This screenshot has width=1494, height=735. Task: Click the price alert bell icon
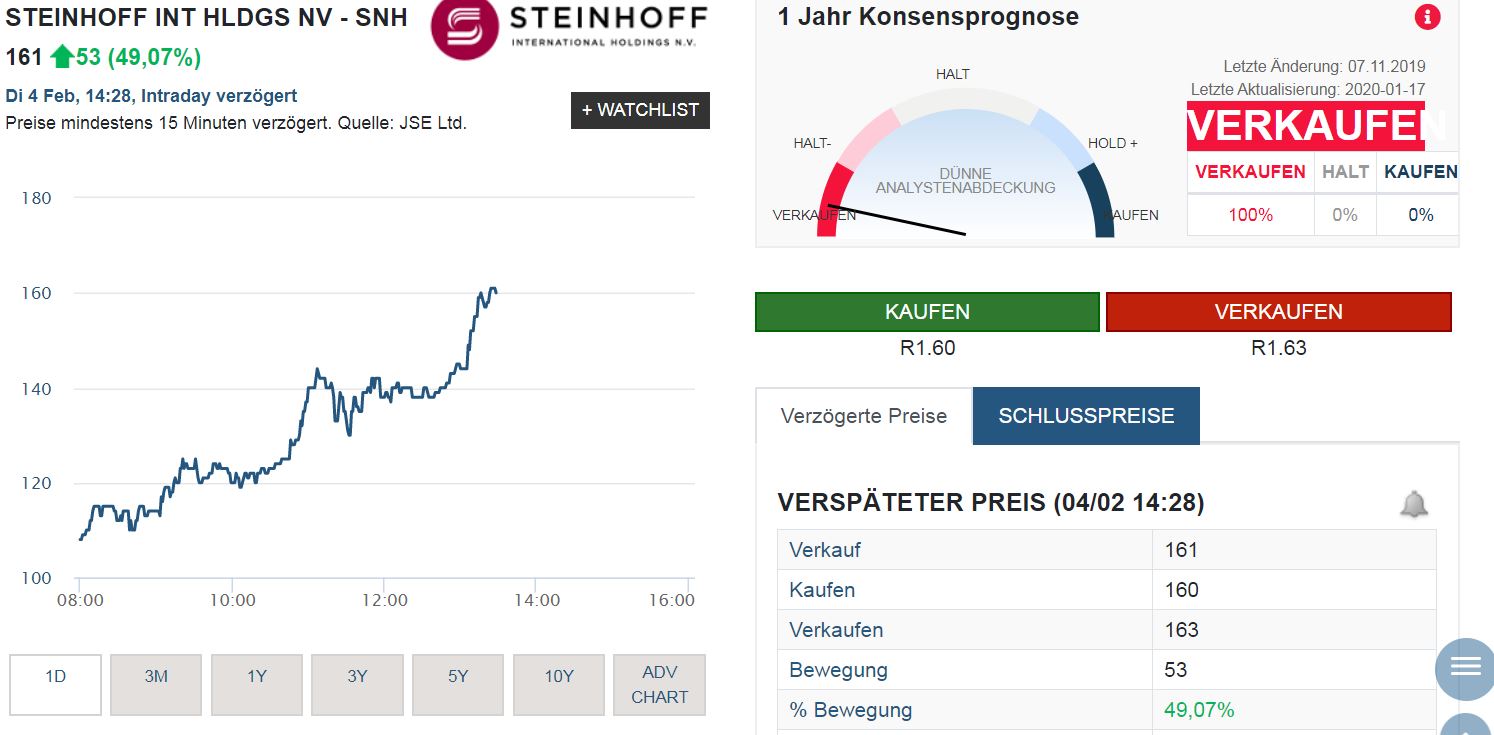1415,505
